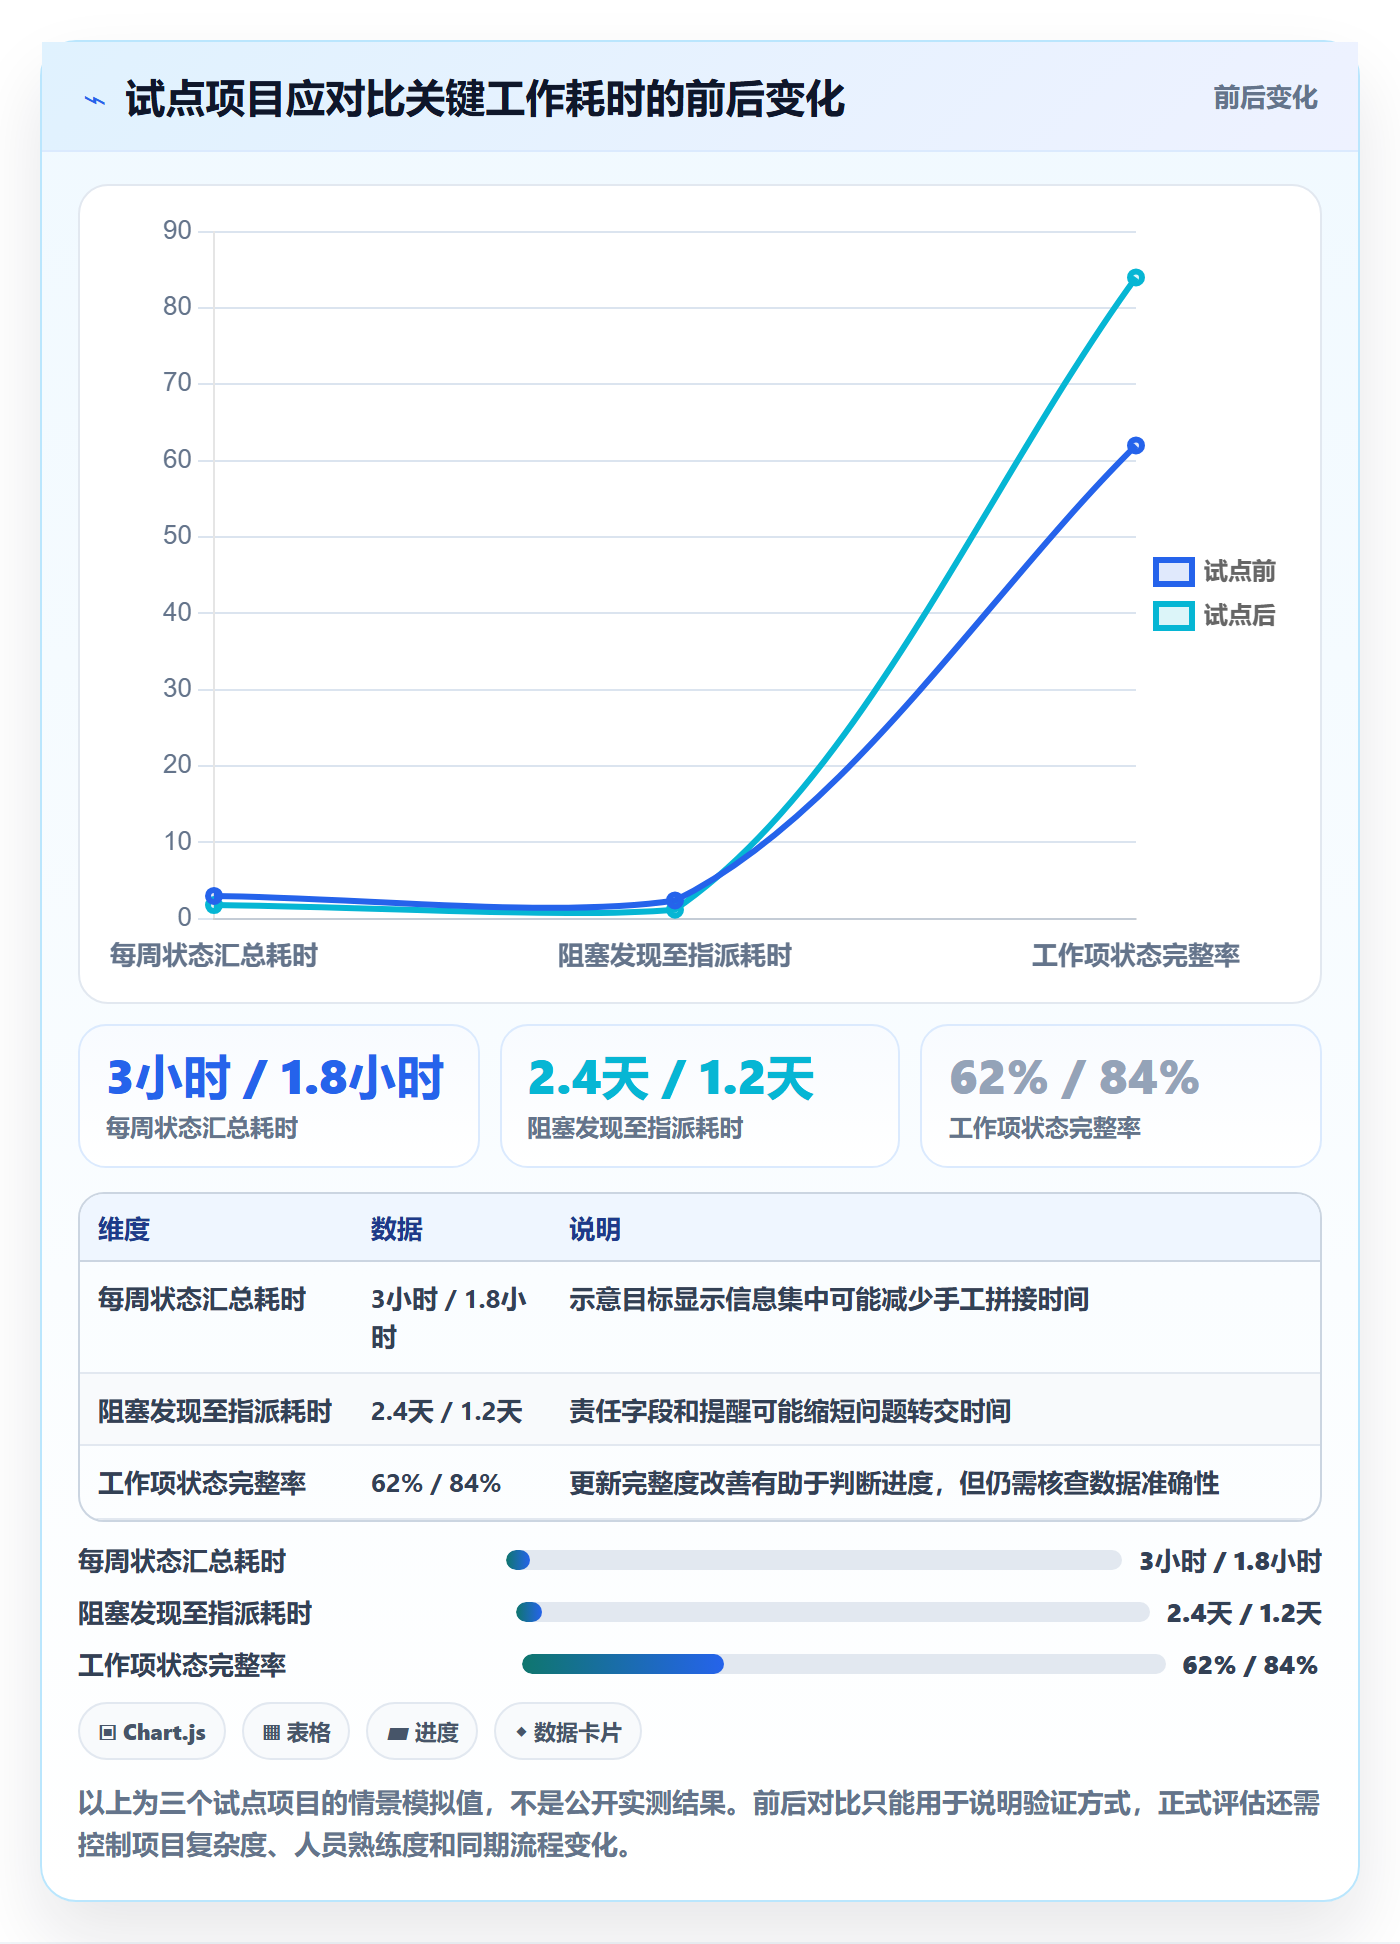Click the explanation 责任字段和提醒可能缩短问题转交时间
Viewport: 1400px width, 1944px height.
click(x=790, y=1411)
